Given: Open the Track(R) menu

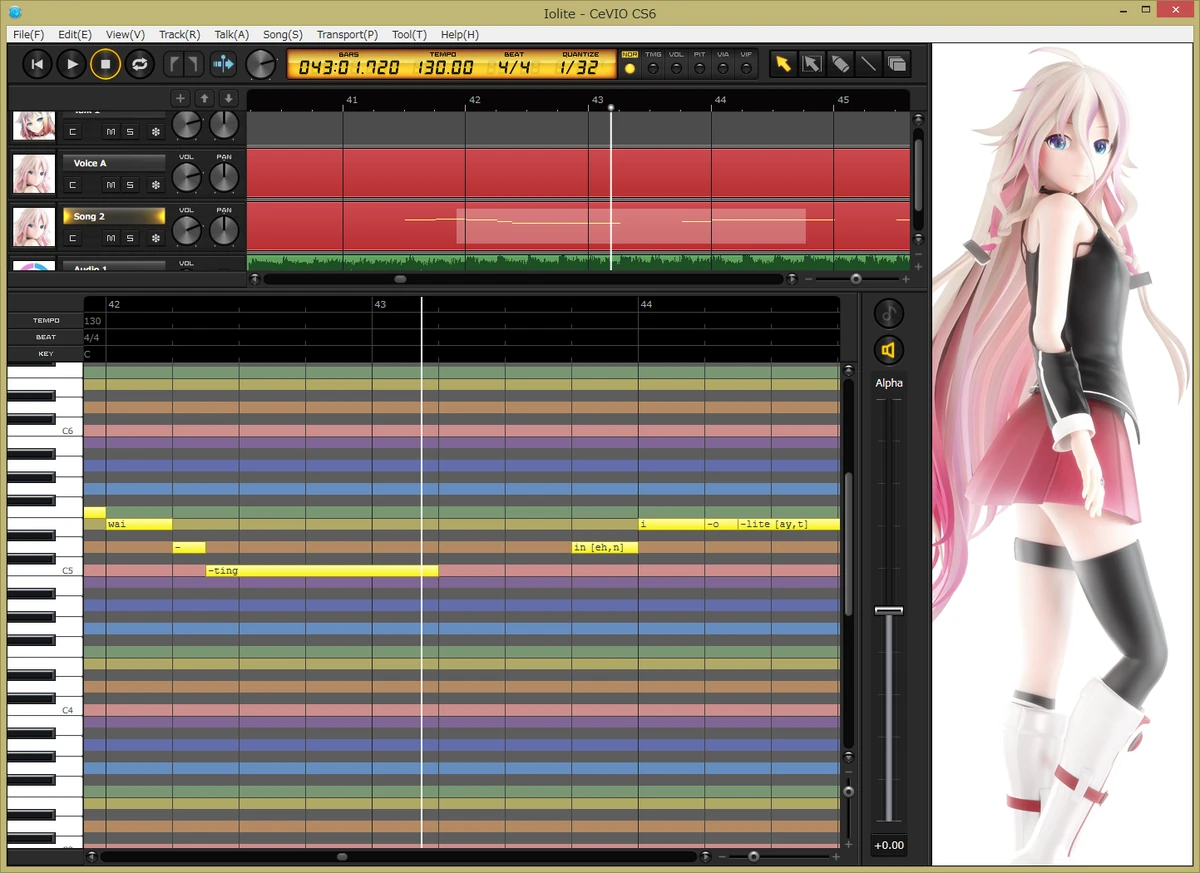Looking at the screenshot, I should [x=178, y=34].
